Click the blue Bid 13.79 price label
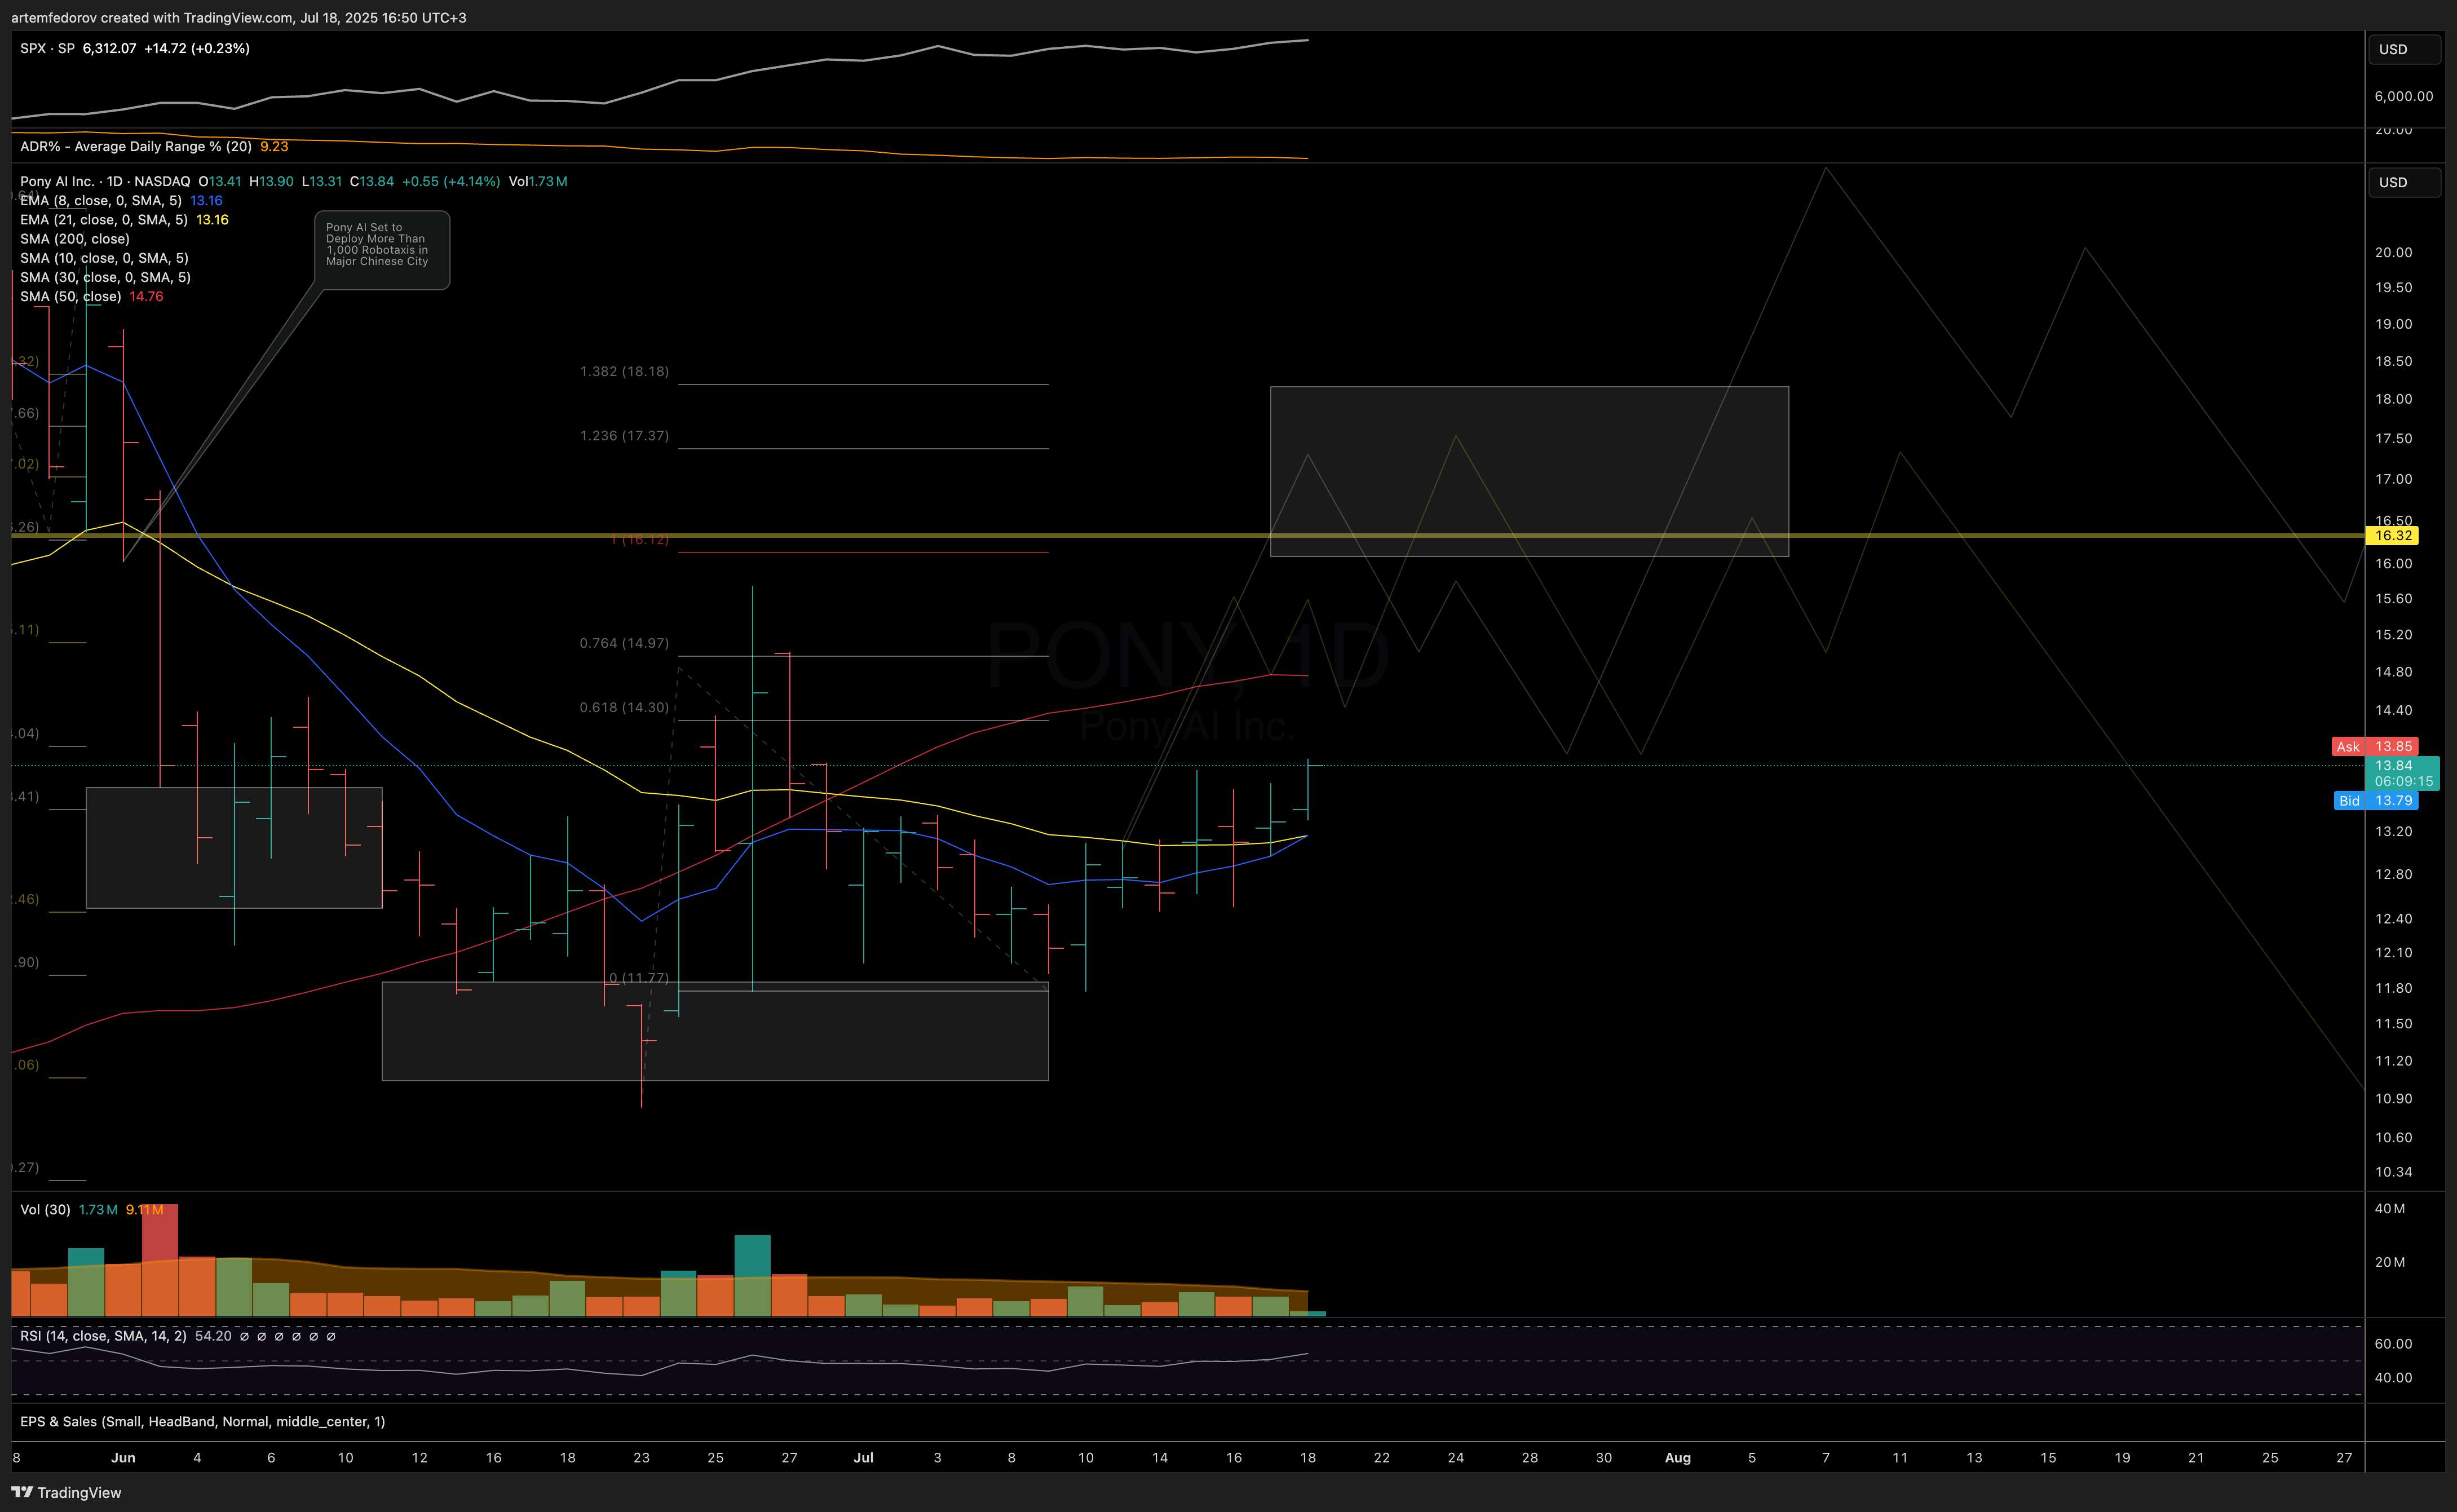 2375,800
